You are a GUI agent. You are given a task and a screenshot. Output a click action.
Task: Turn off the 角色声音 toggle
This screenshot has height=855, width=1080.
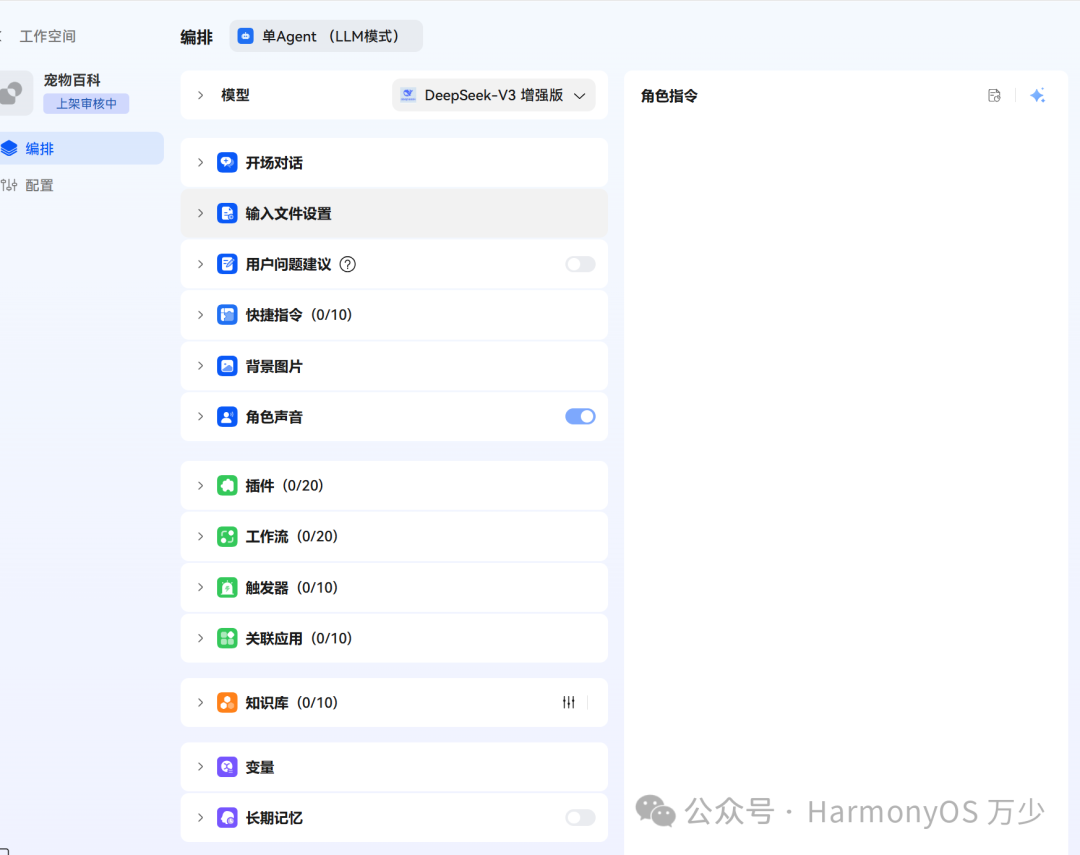click(x=580, y=417)
